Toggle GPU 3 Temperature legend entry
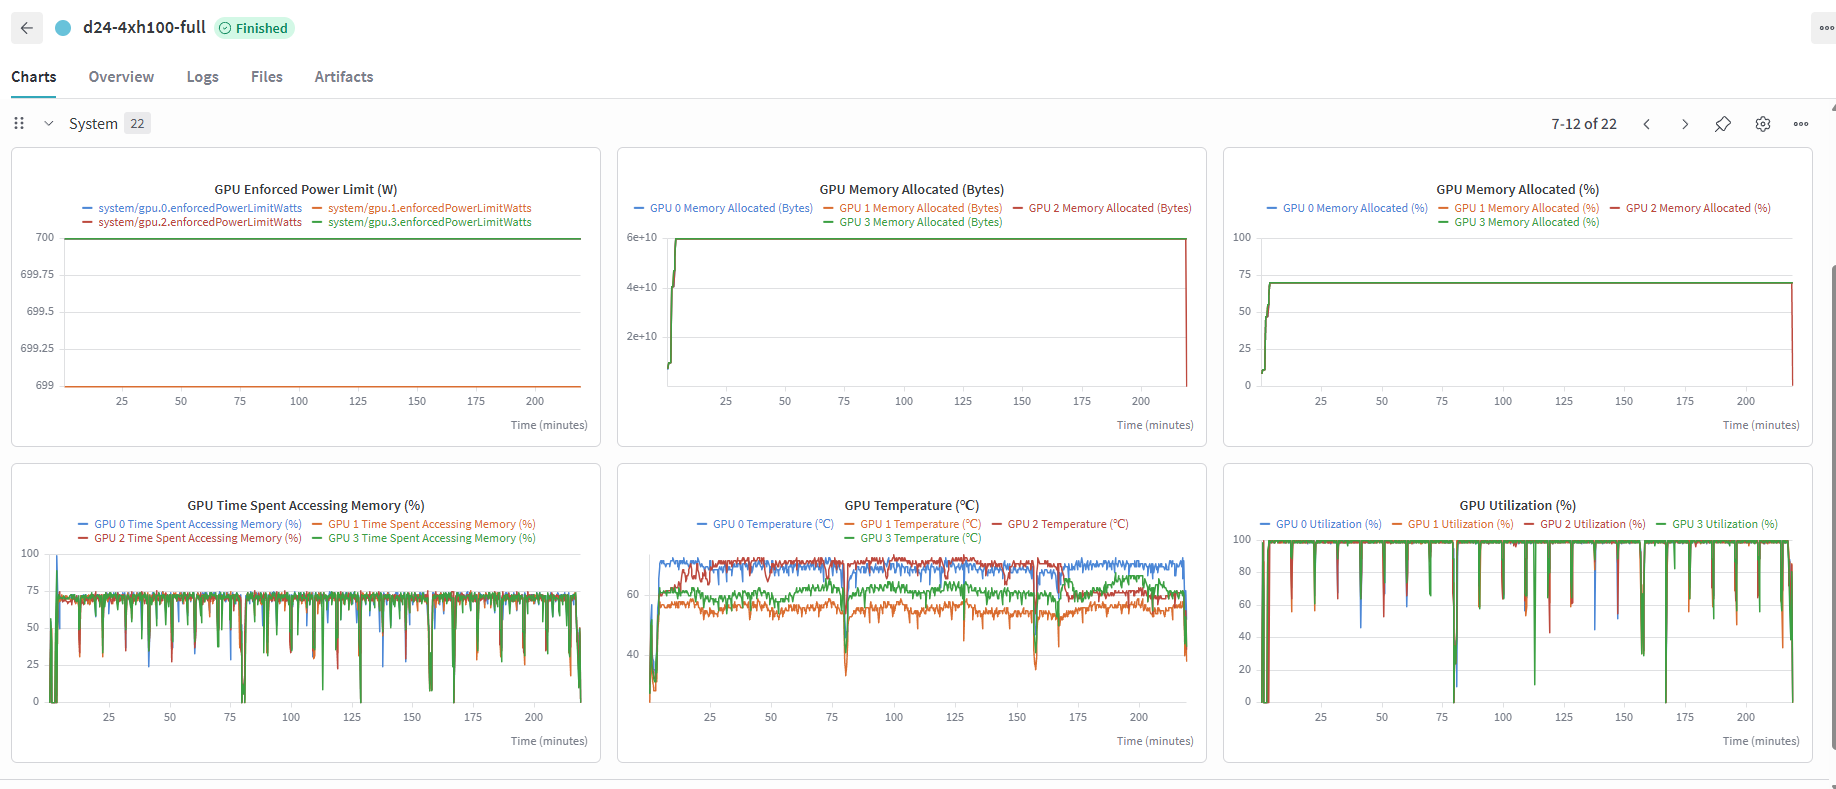Image resolution: width=1836 pixels, height=789 pixels. 913,538
